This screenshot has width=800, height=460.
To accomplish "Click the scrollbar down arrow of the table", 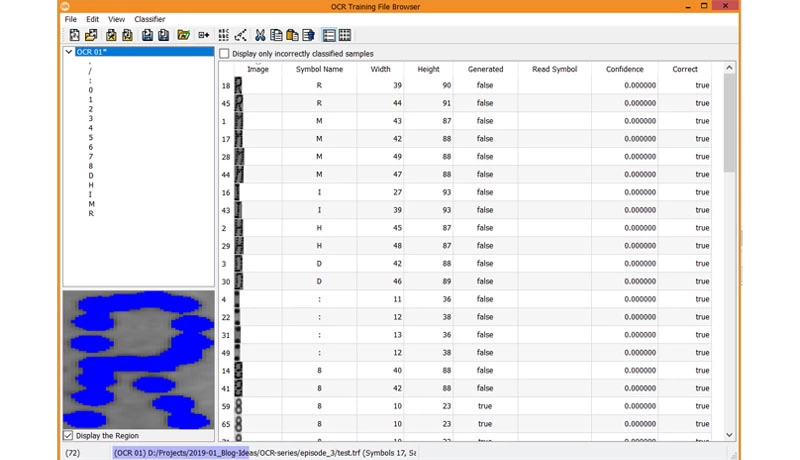I will pyautogui.click(x=729, y=435).
